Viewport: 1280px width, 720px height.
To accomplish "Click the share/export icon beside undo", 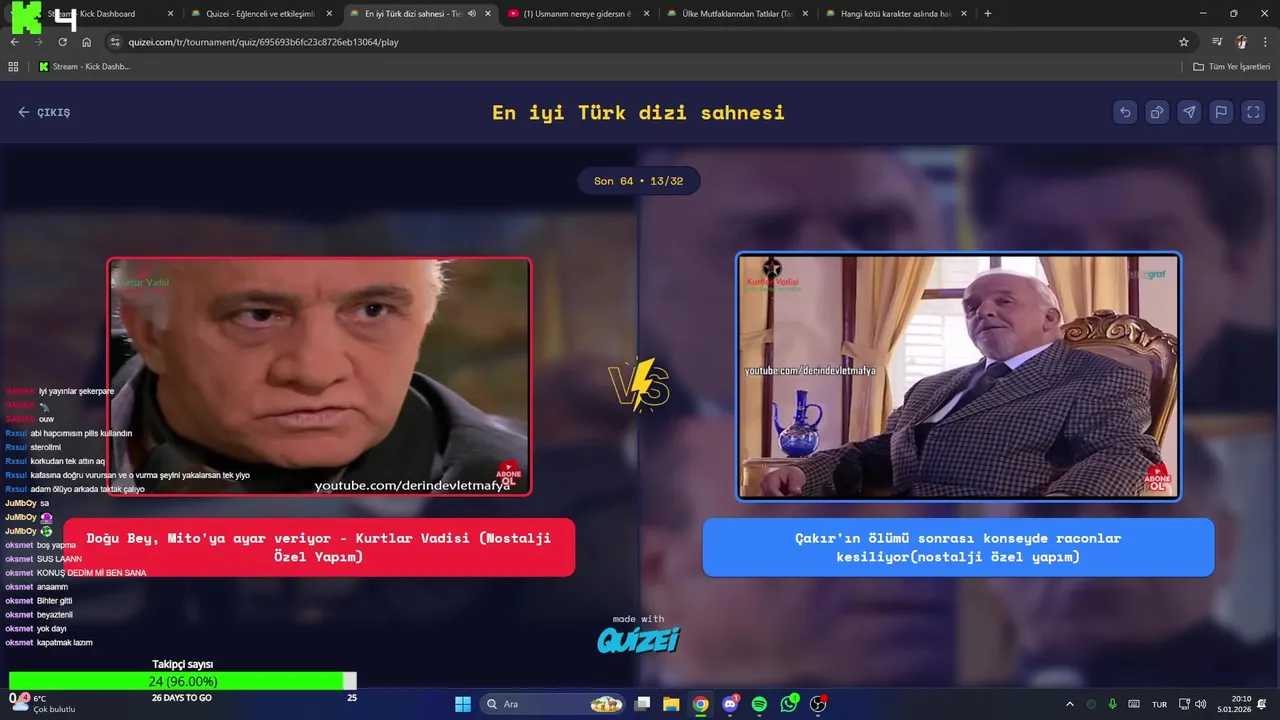I will point(1157,112).
